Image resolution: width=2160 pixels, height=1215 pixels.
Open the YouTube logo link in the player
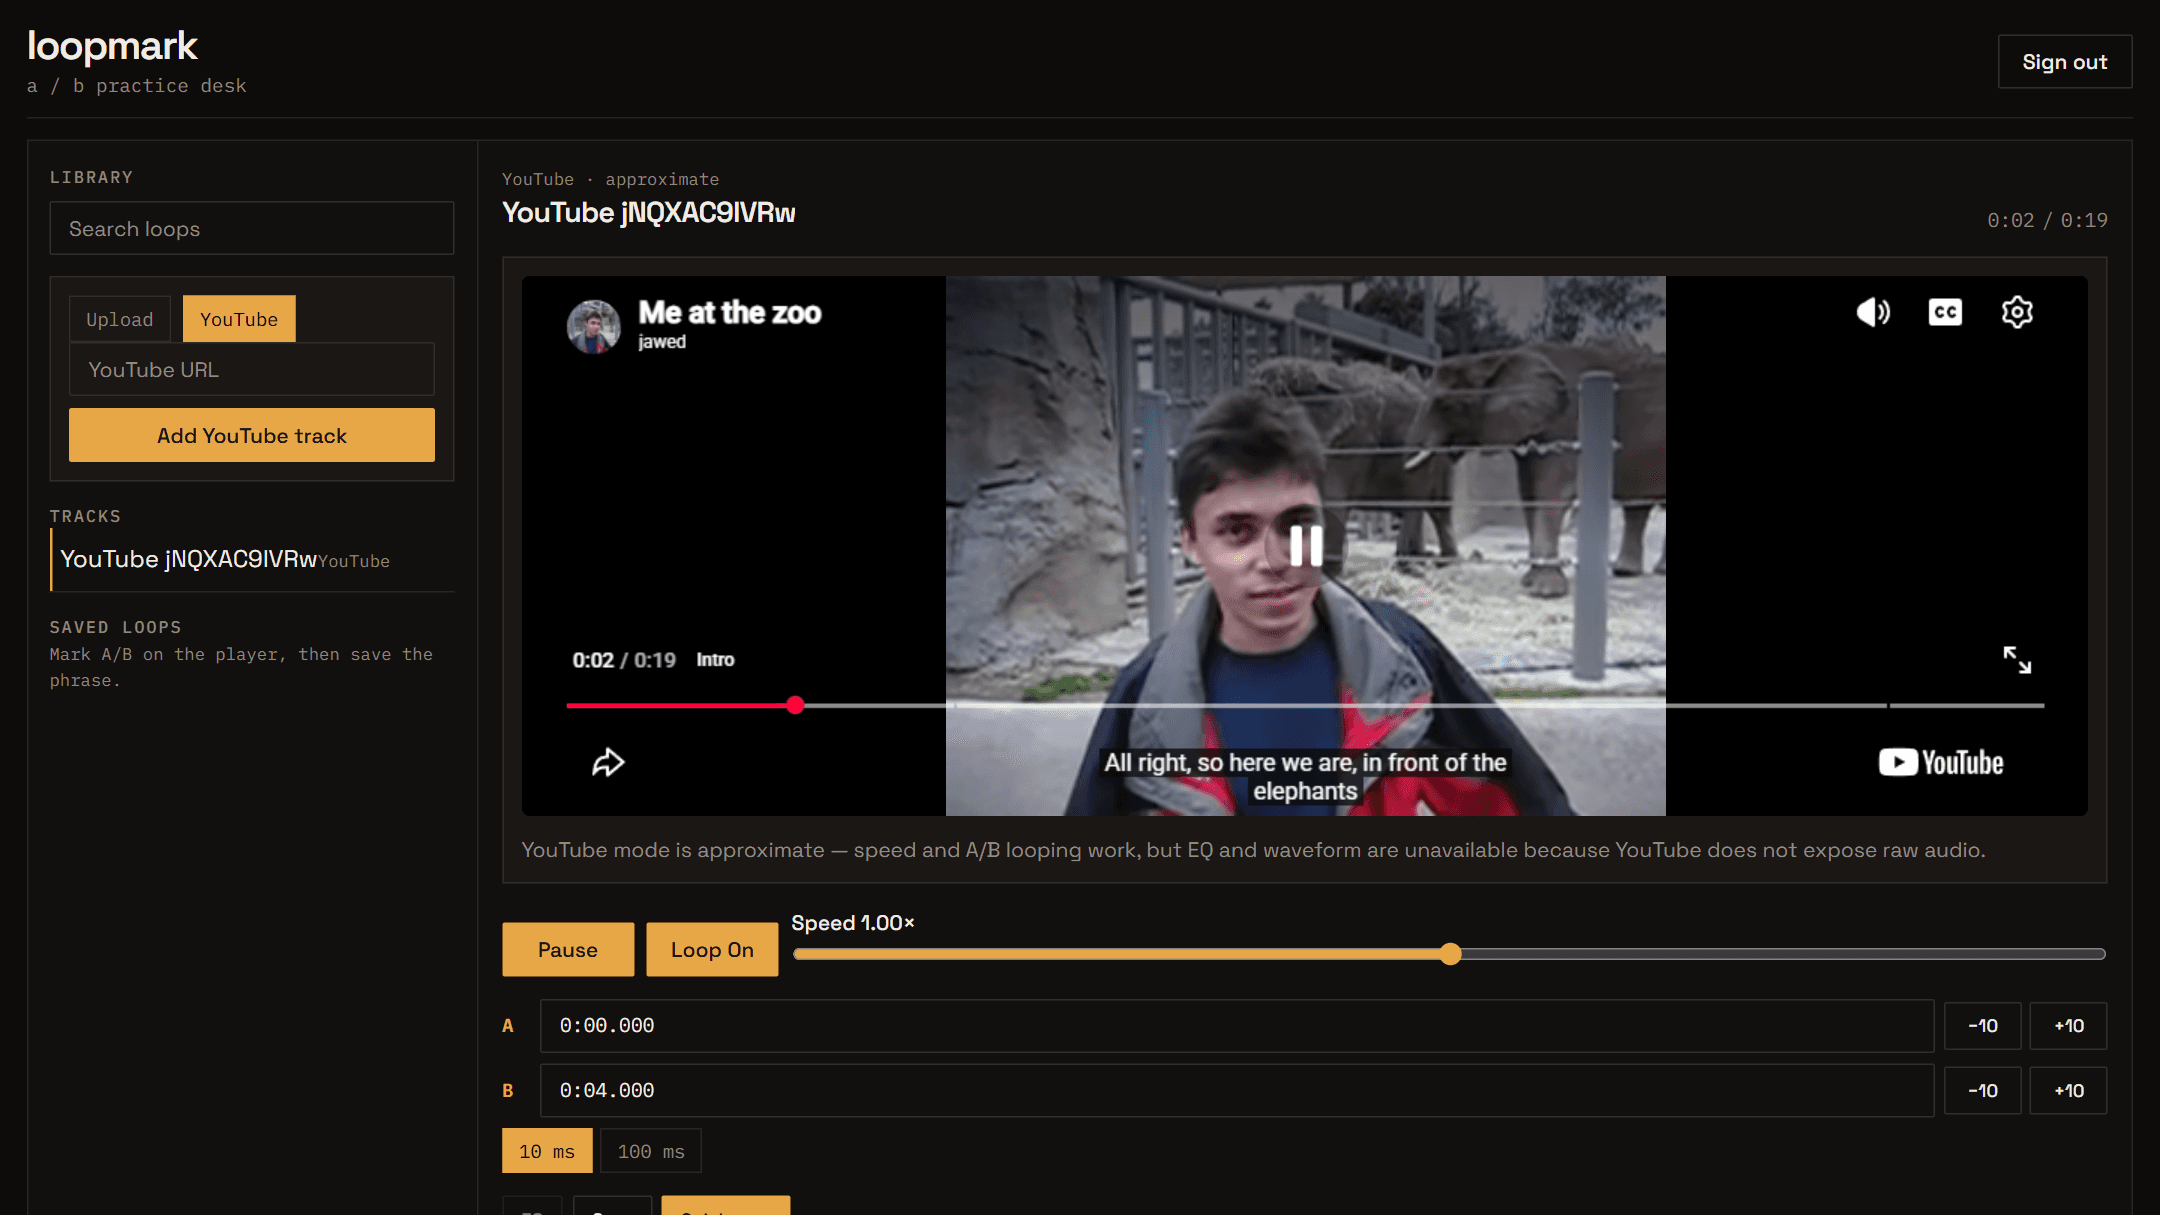pos(1941,763)
